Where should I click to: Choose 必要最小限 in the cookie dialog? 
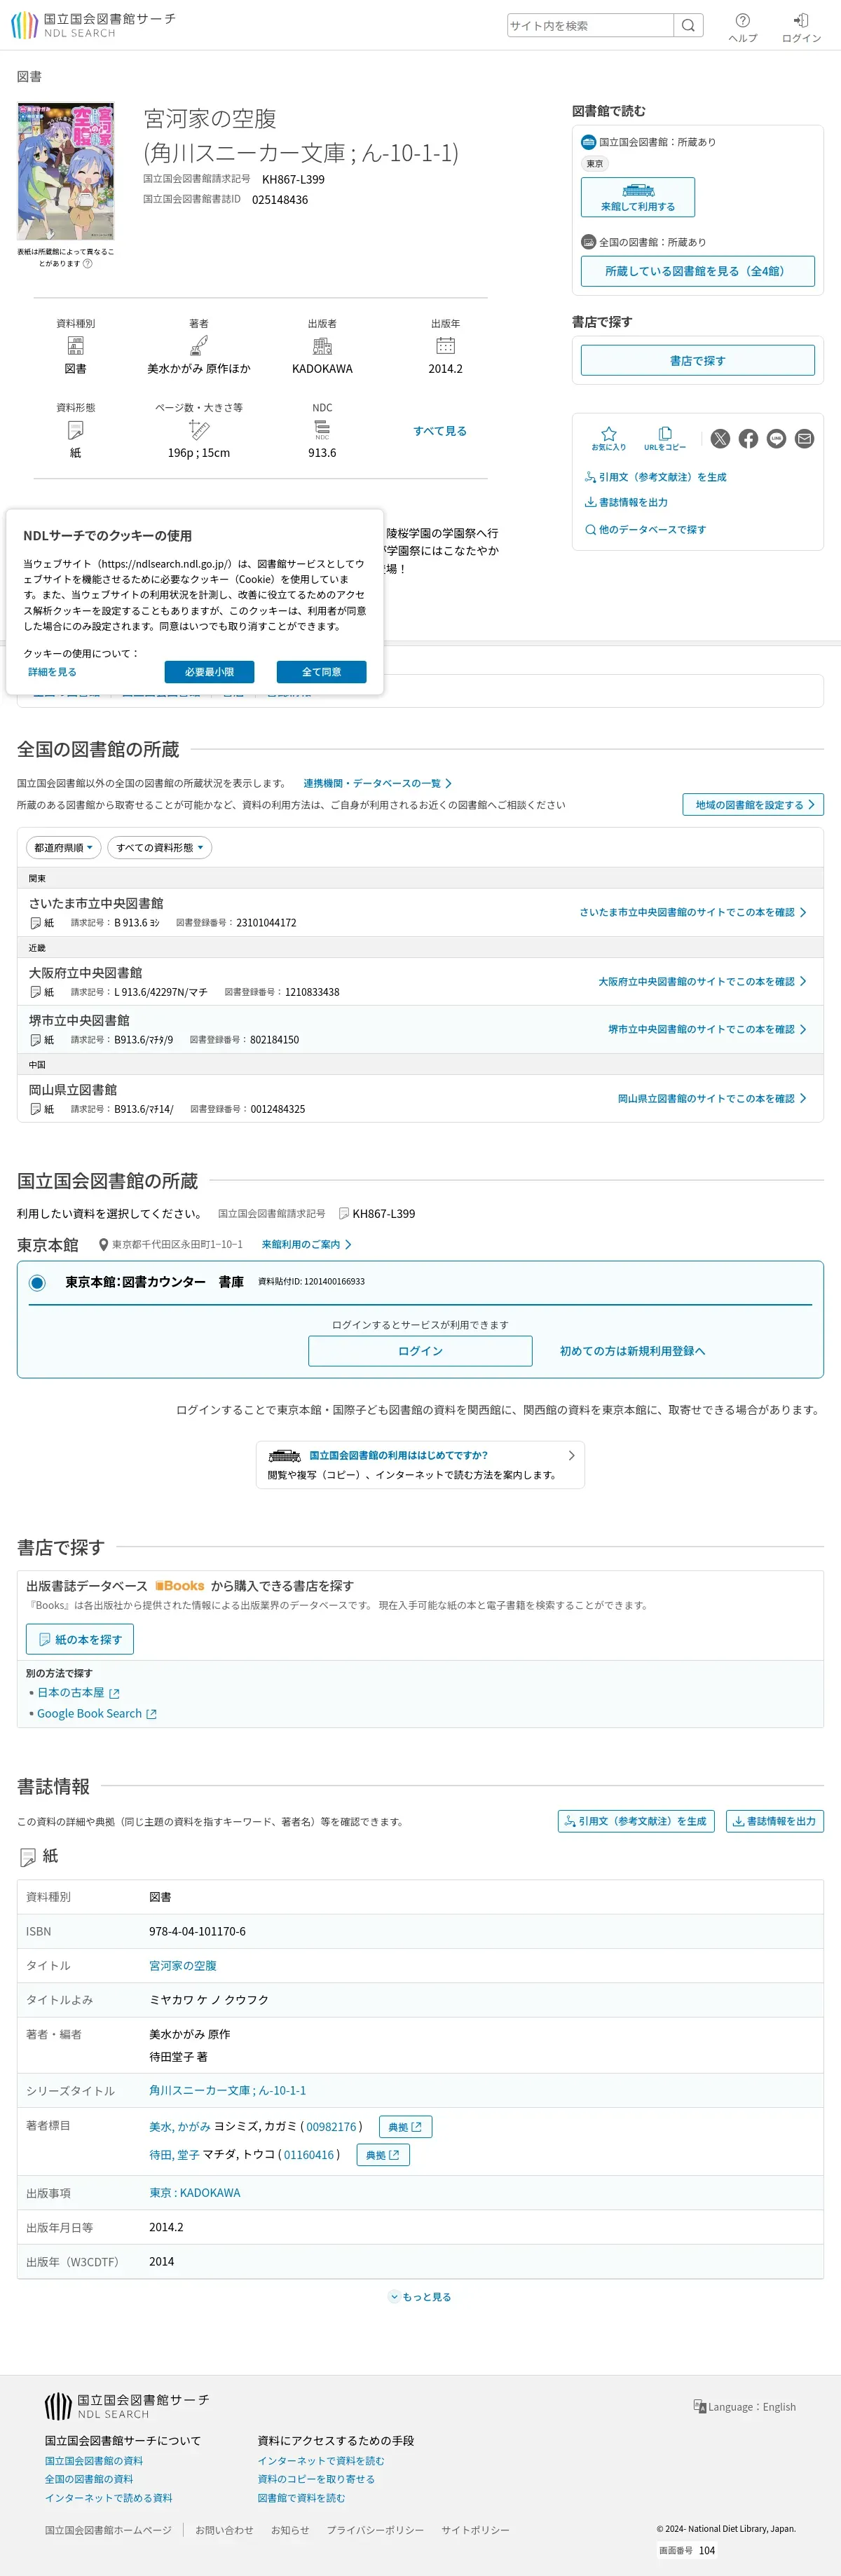pos(209,672)
